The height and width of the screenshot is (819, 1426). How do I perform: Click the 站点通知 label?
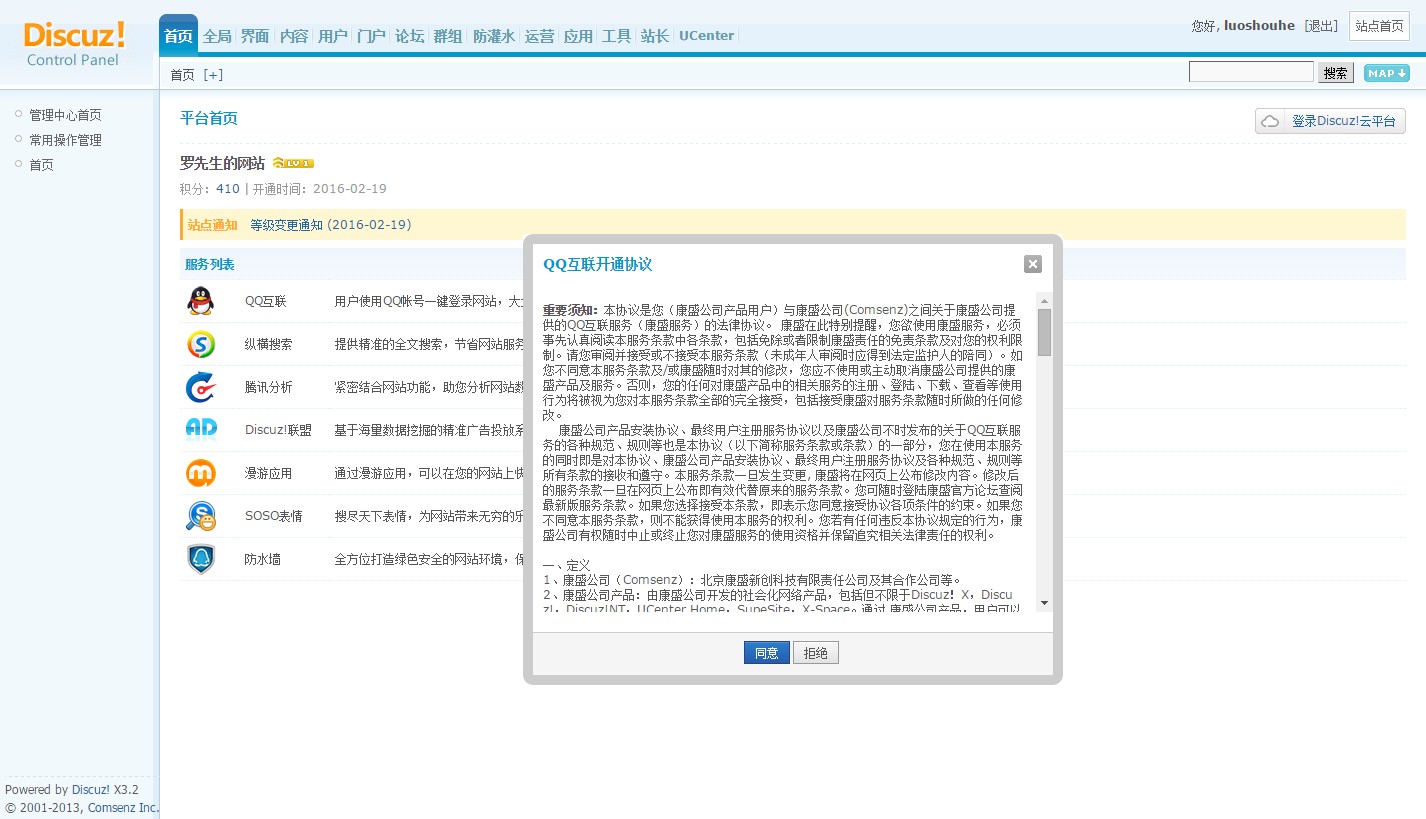pos(213,225)
